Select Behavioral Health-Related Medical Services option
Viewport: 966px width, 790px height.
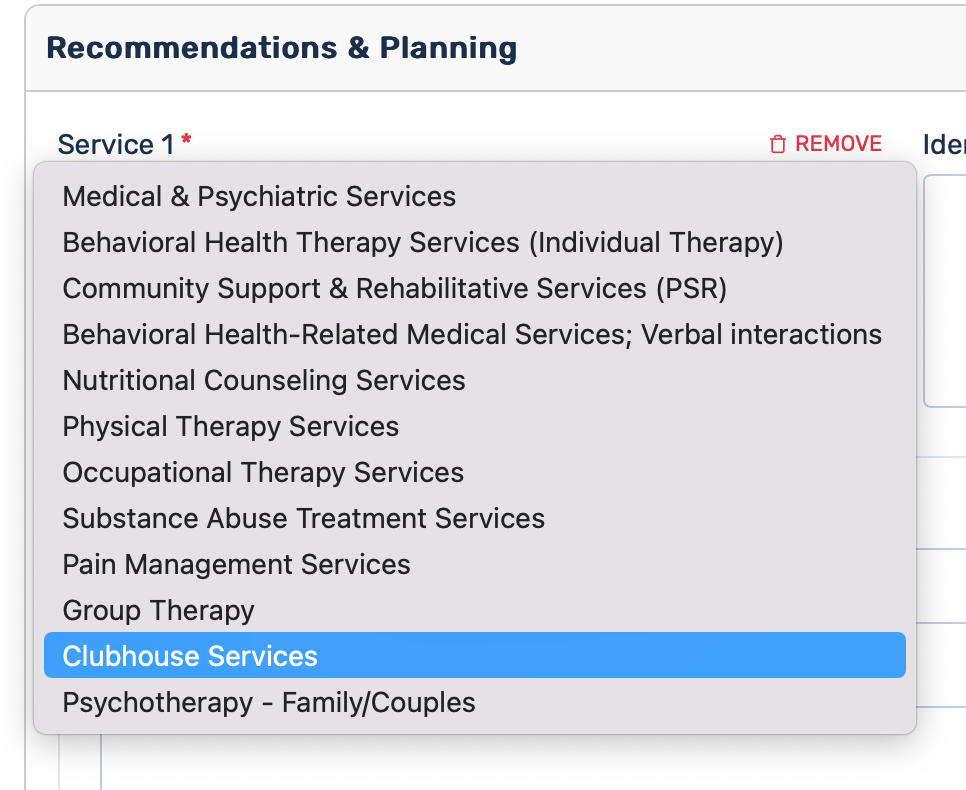[x=472, y=335]
